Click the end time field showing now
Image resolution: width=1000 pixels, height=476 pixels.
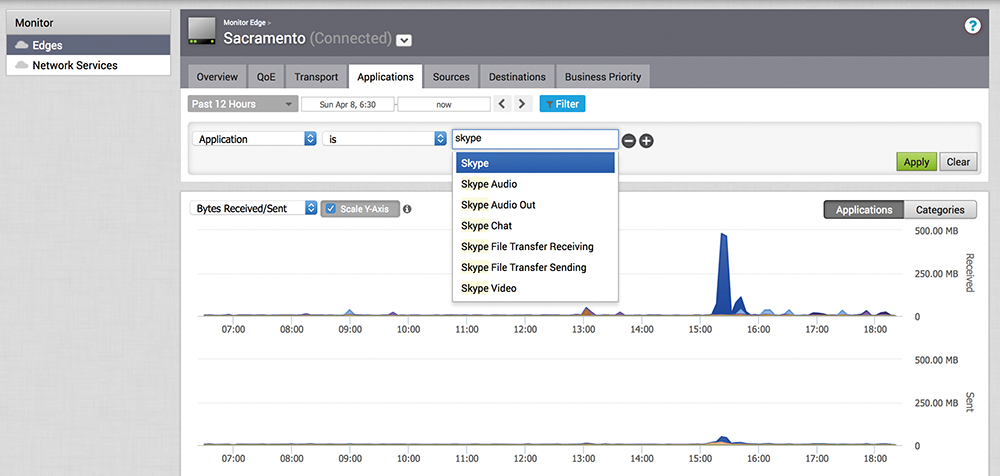[444, 104]
